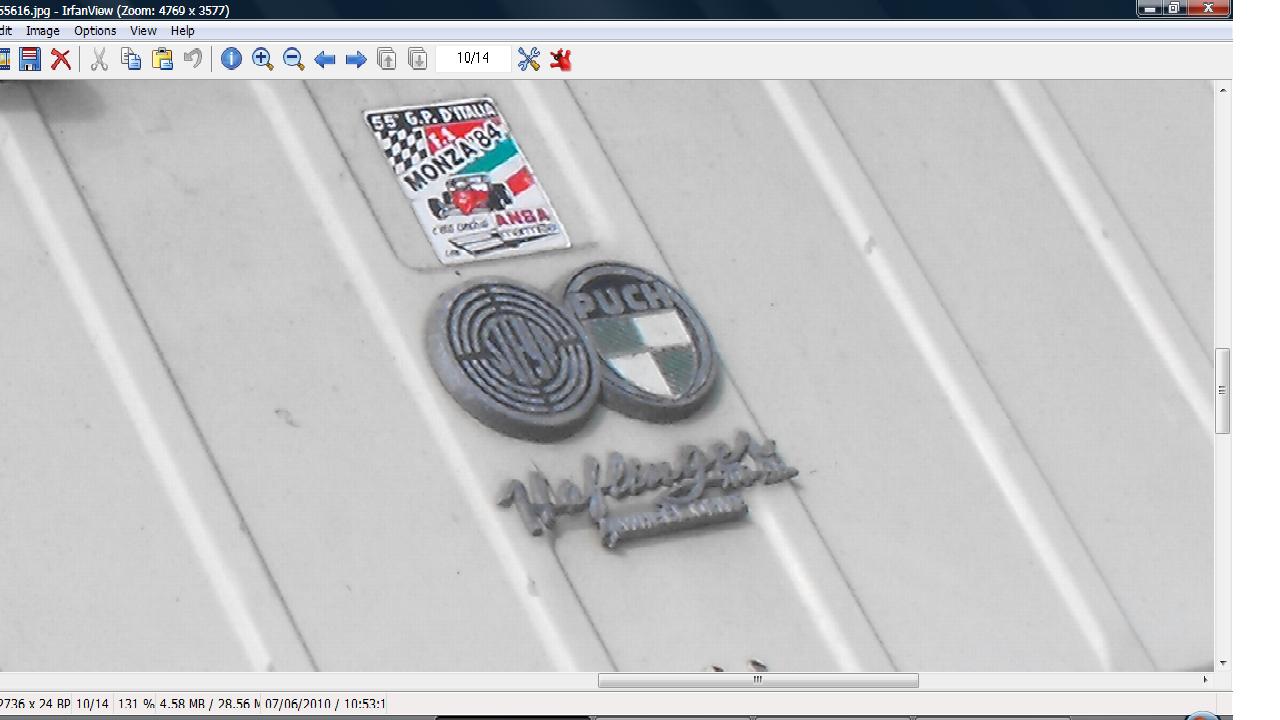Go to previous image with left arrow
The image size is (1280, 720).
324,59
